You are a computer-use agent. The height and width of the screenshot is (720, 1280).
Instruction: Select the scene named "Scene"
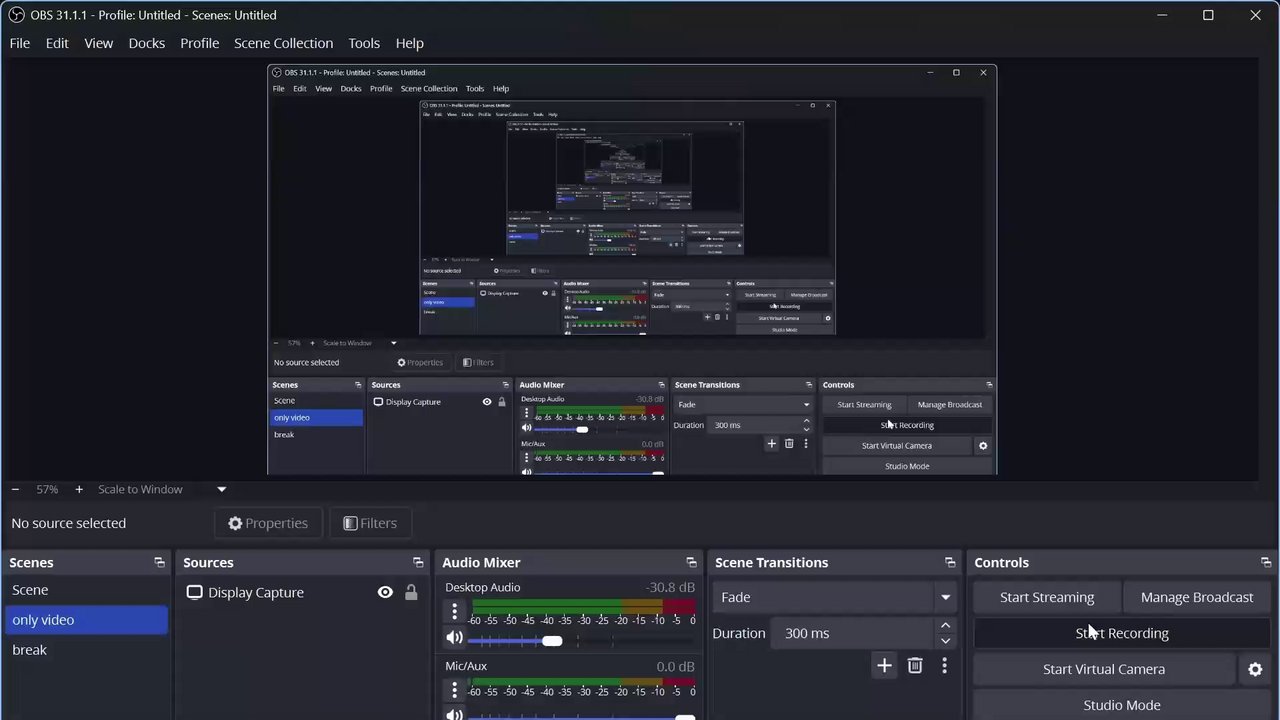tap(86, 590)
